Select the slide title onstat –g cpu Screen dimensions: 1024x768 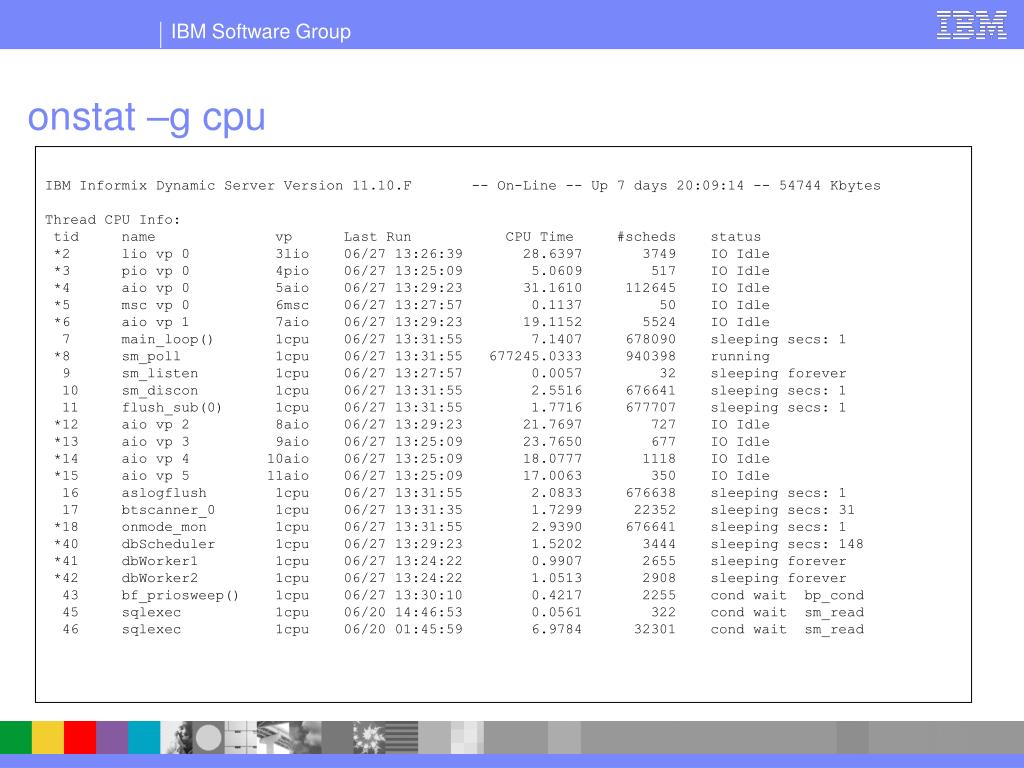pyautogui.click(x=146, y=117)
